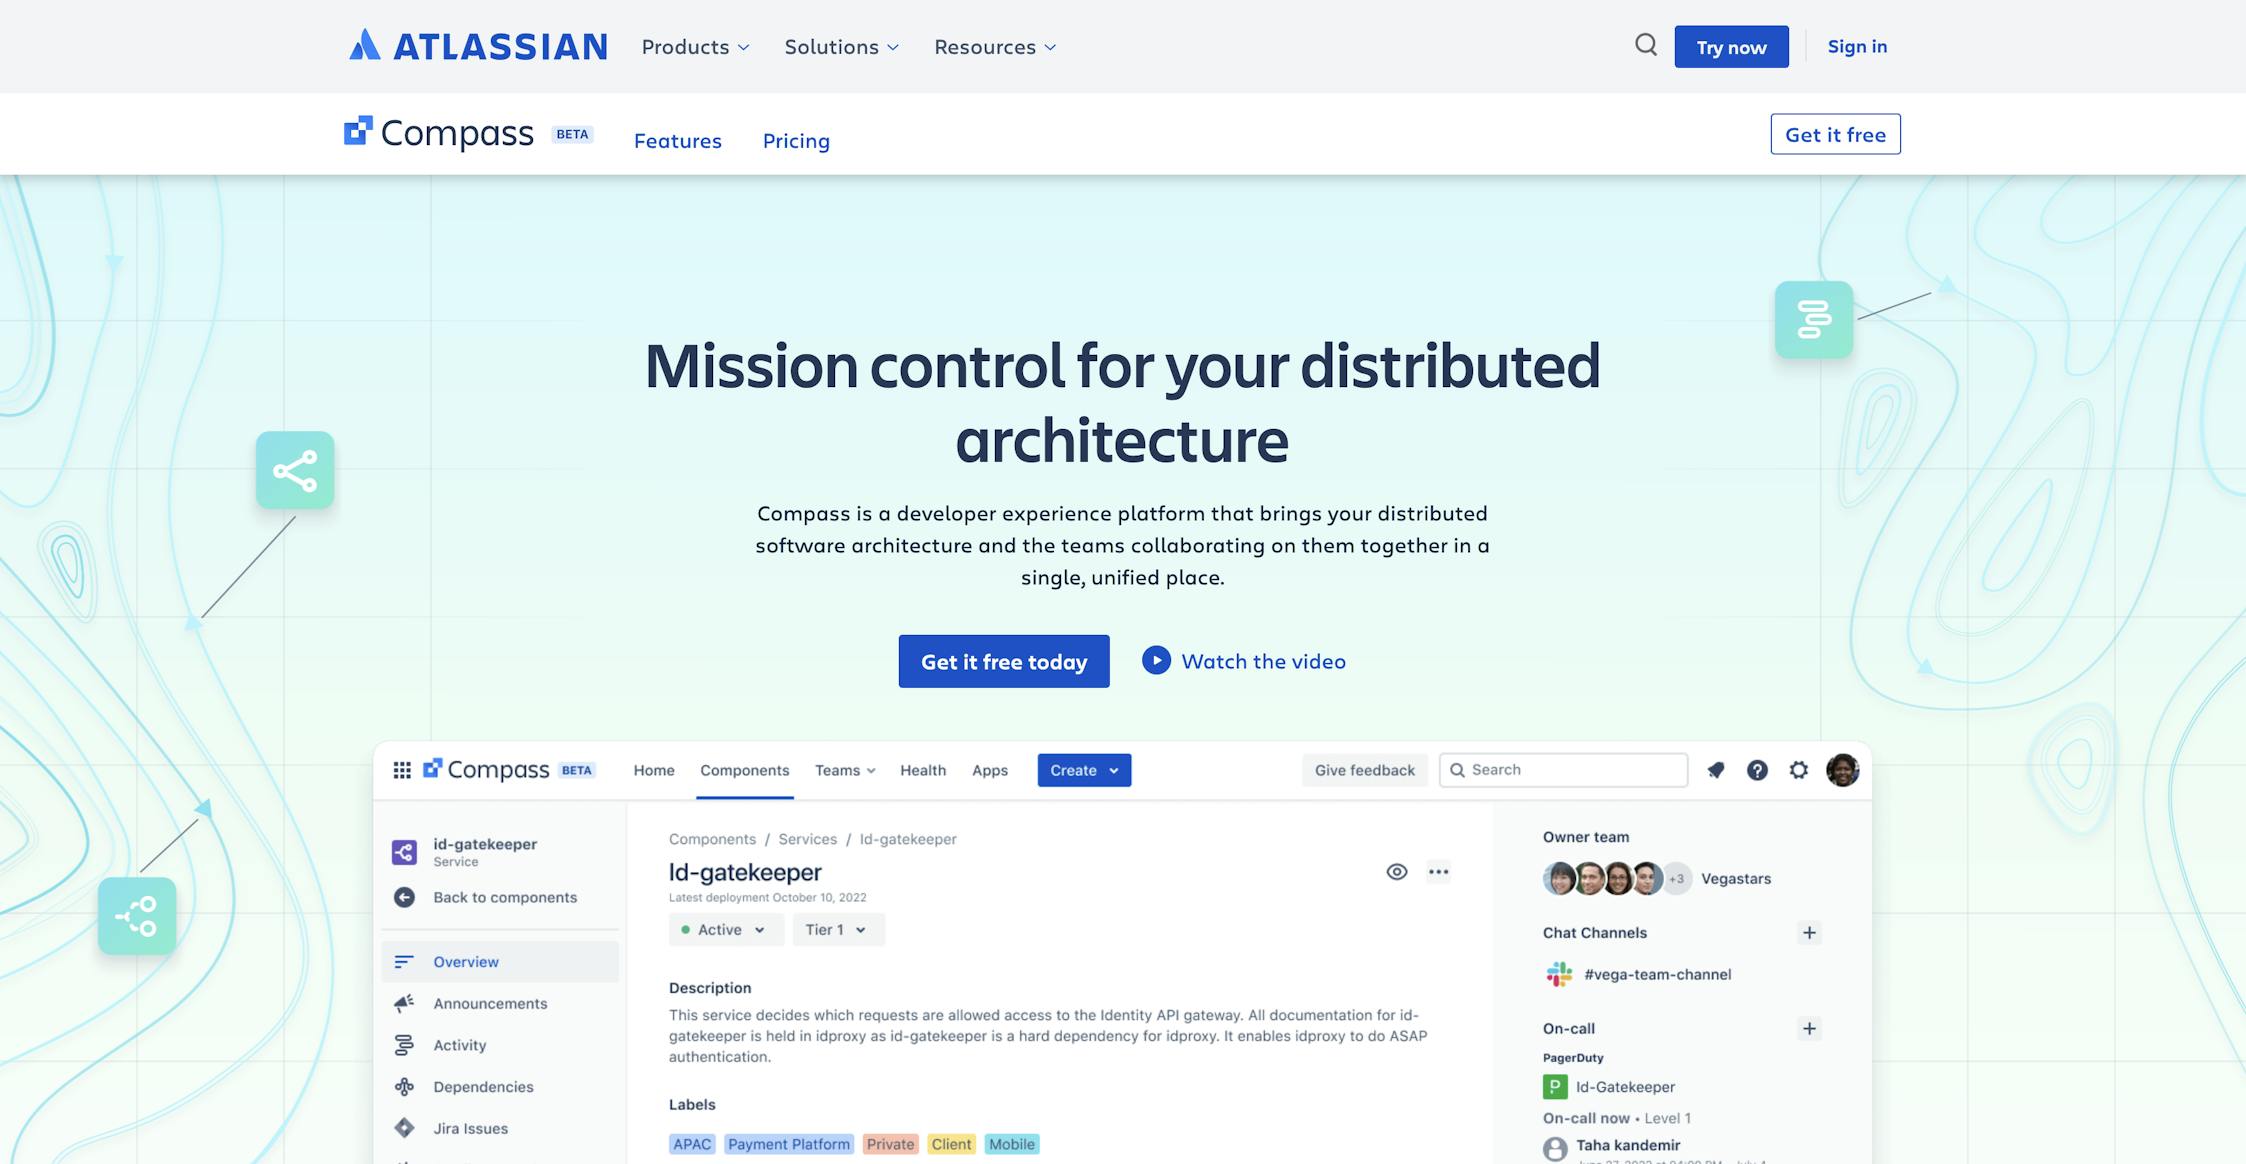Open the search magnifier icon in header

click(x=1645, y=45)
